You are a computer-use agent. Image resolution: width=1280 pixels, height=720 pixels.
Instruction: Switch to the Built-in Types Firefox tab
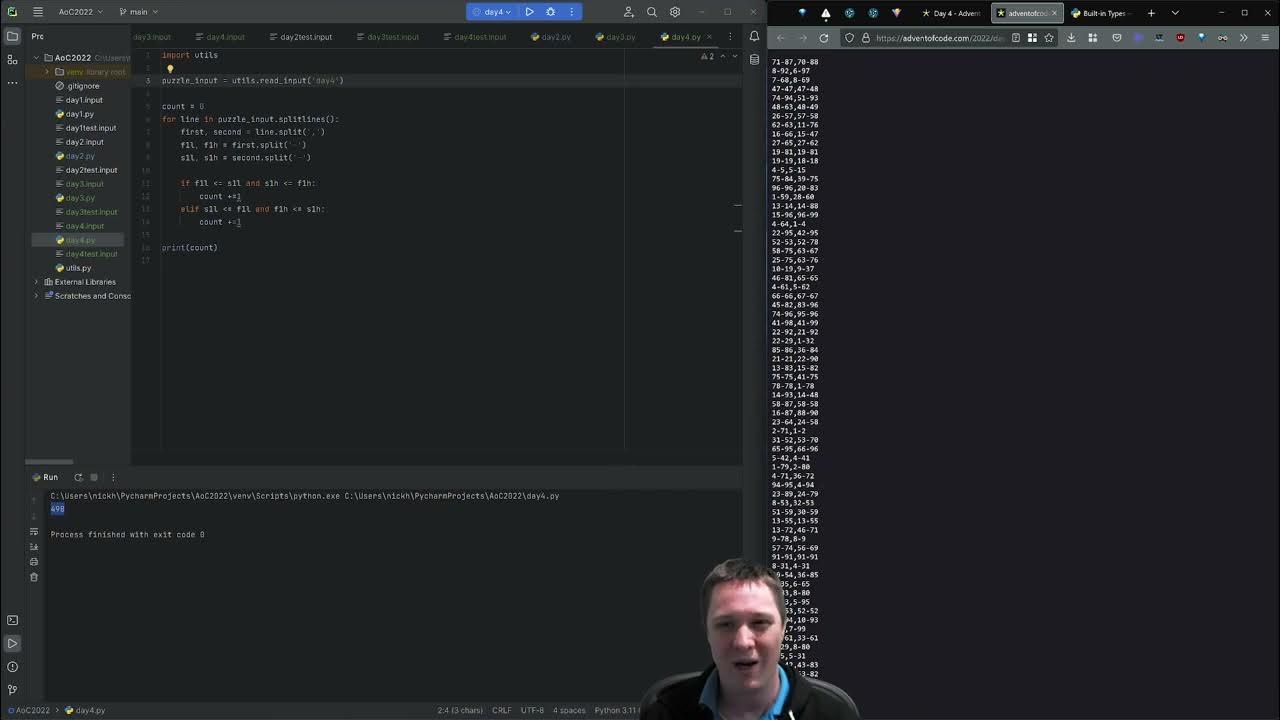1098,13
